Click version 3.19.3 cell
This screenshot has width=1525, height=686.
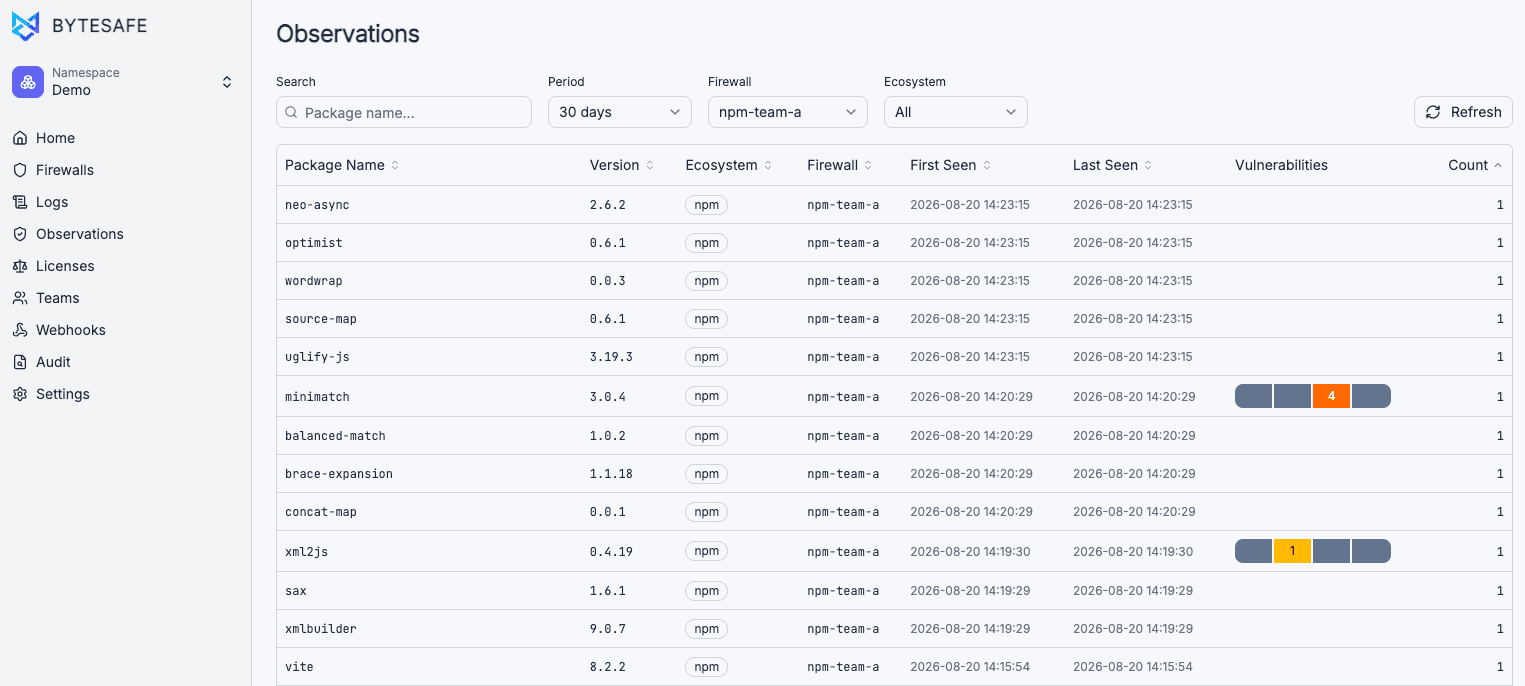click(611, 357)
